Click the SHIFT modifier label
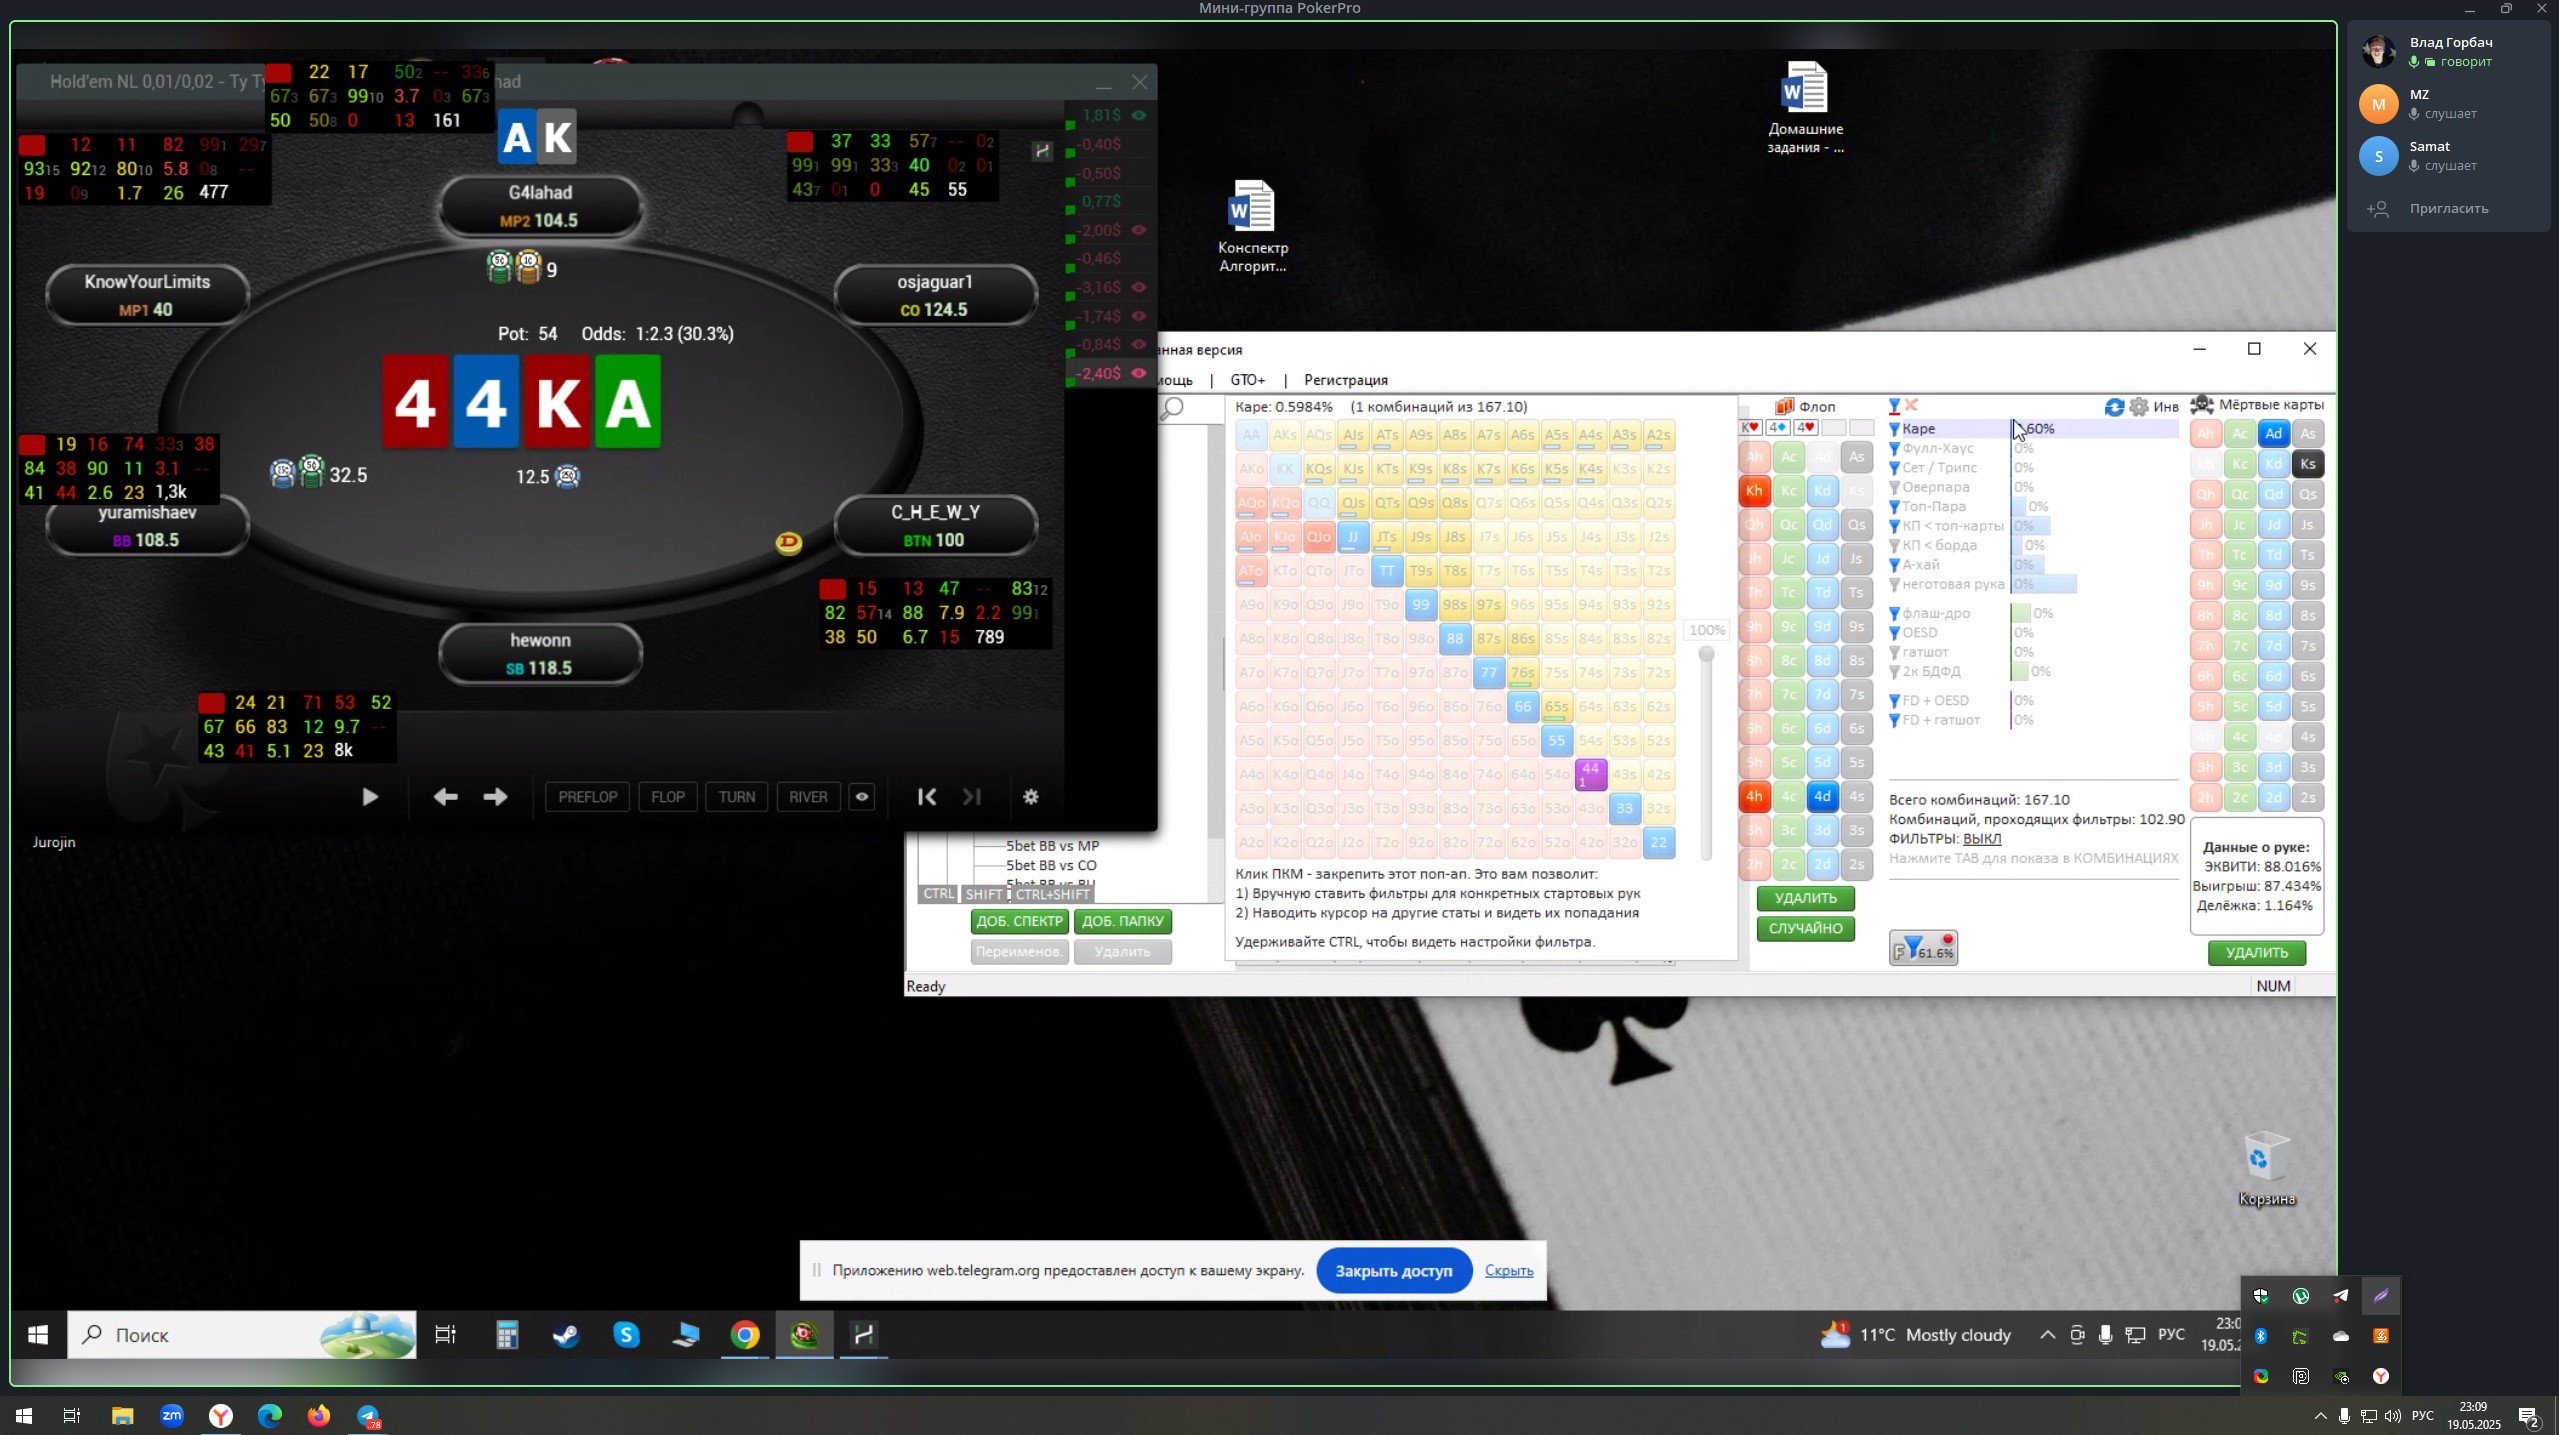2559x1435 pixels. (983, 894)
